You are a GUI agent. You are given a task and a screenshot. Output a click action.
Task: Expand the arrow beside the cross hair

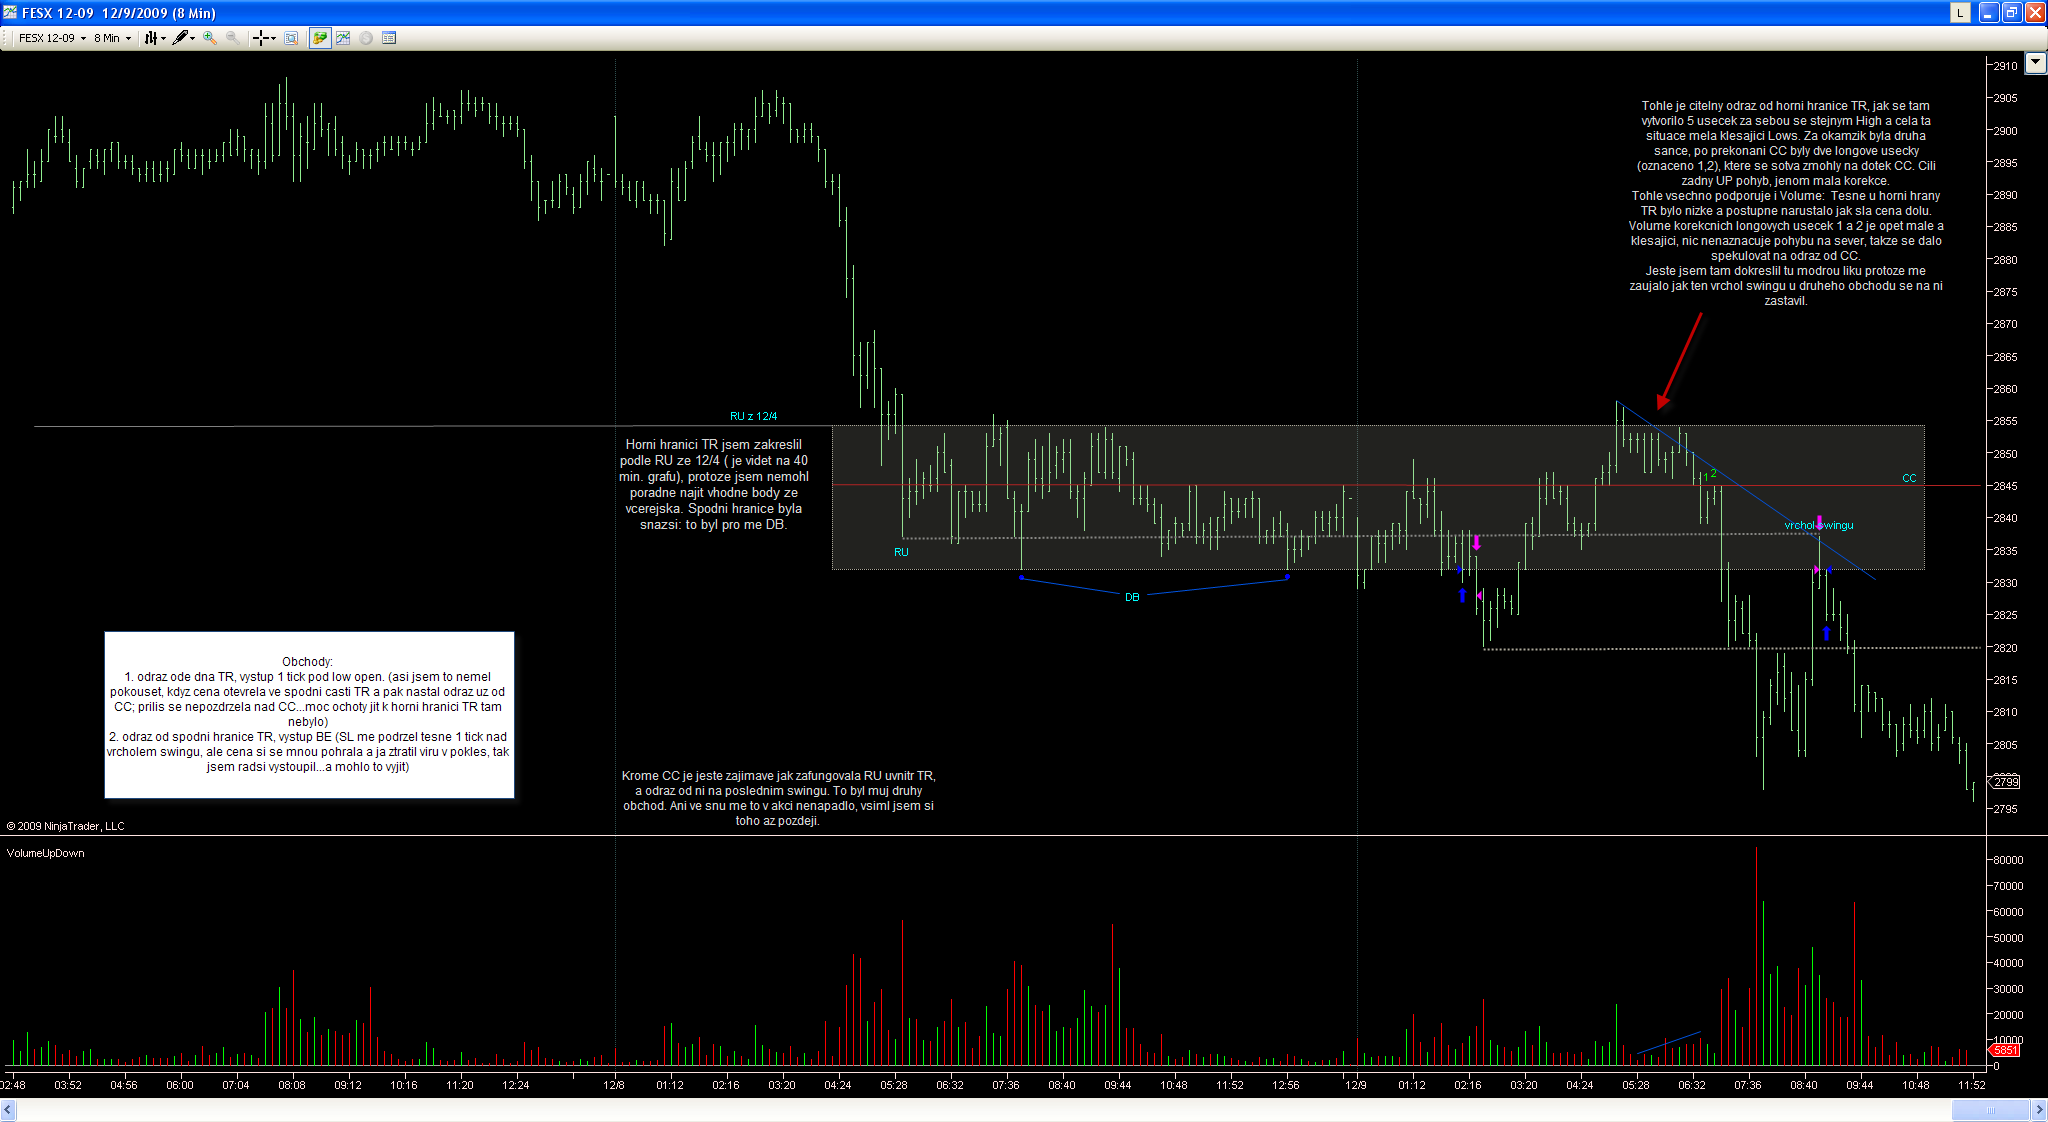273,38
